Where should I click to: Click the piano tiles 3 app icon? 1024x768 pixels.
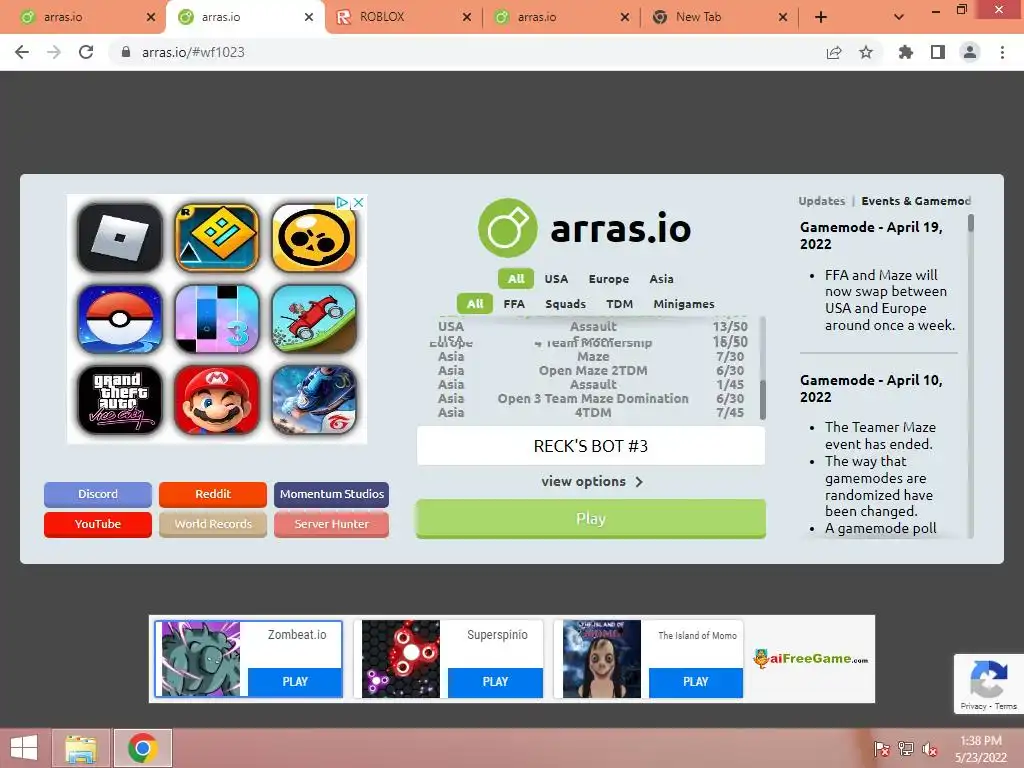click(x=217, y=319)
